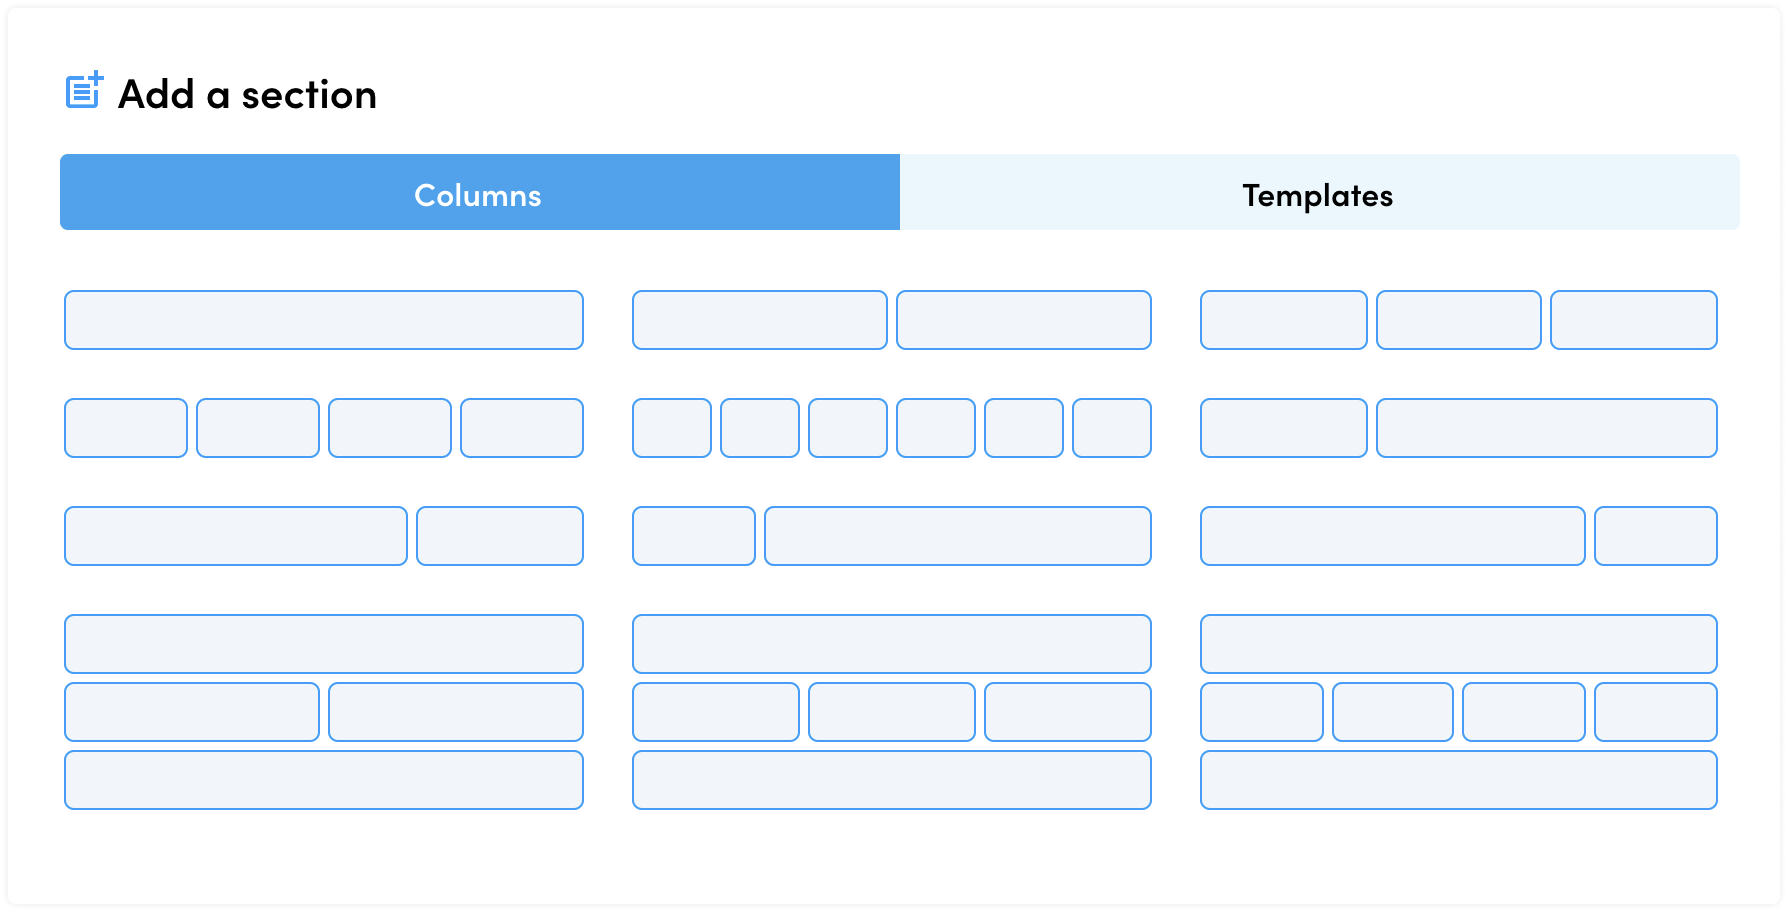This screenshot has width=1788, height=912.
Task: Click right box of two-column layout
Action: coord(1024,320)
